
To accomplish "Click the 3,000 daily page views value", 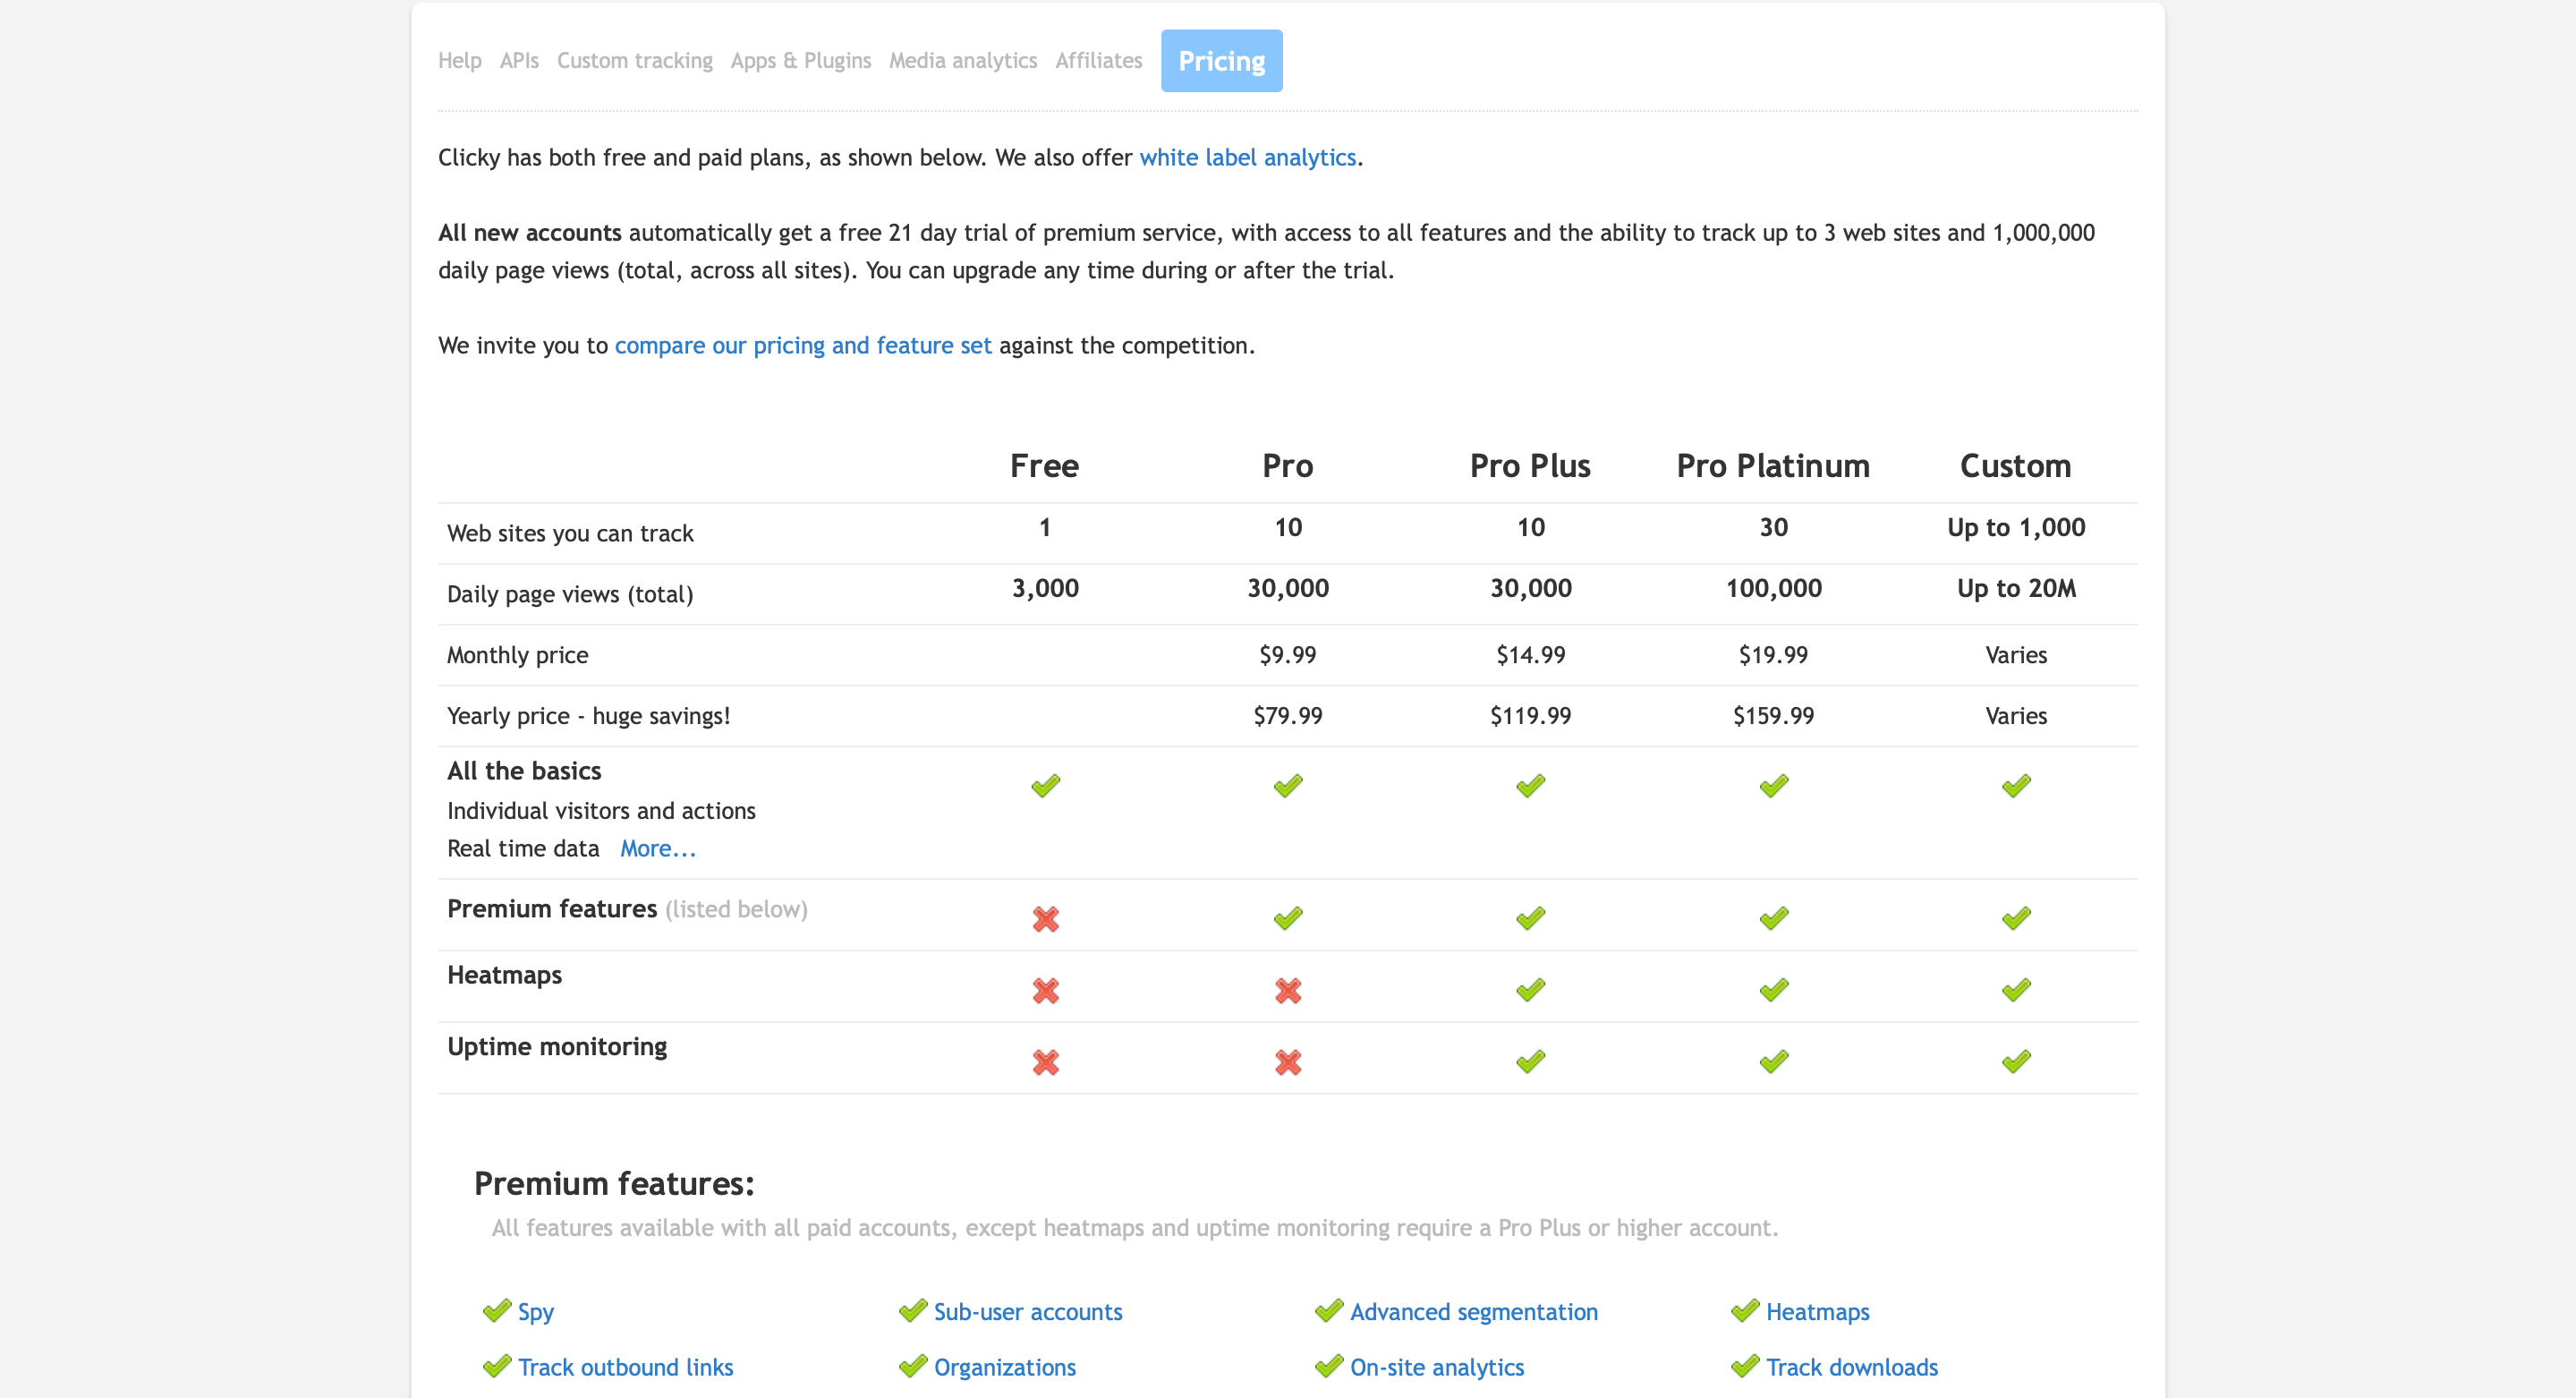I will 1045,589.
